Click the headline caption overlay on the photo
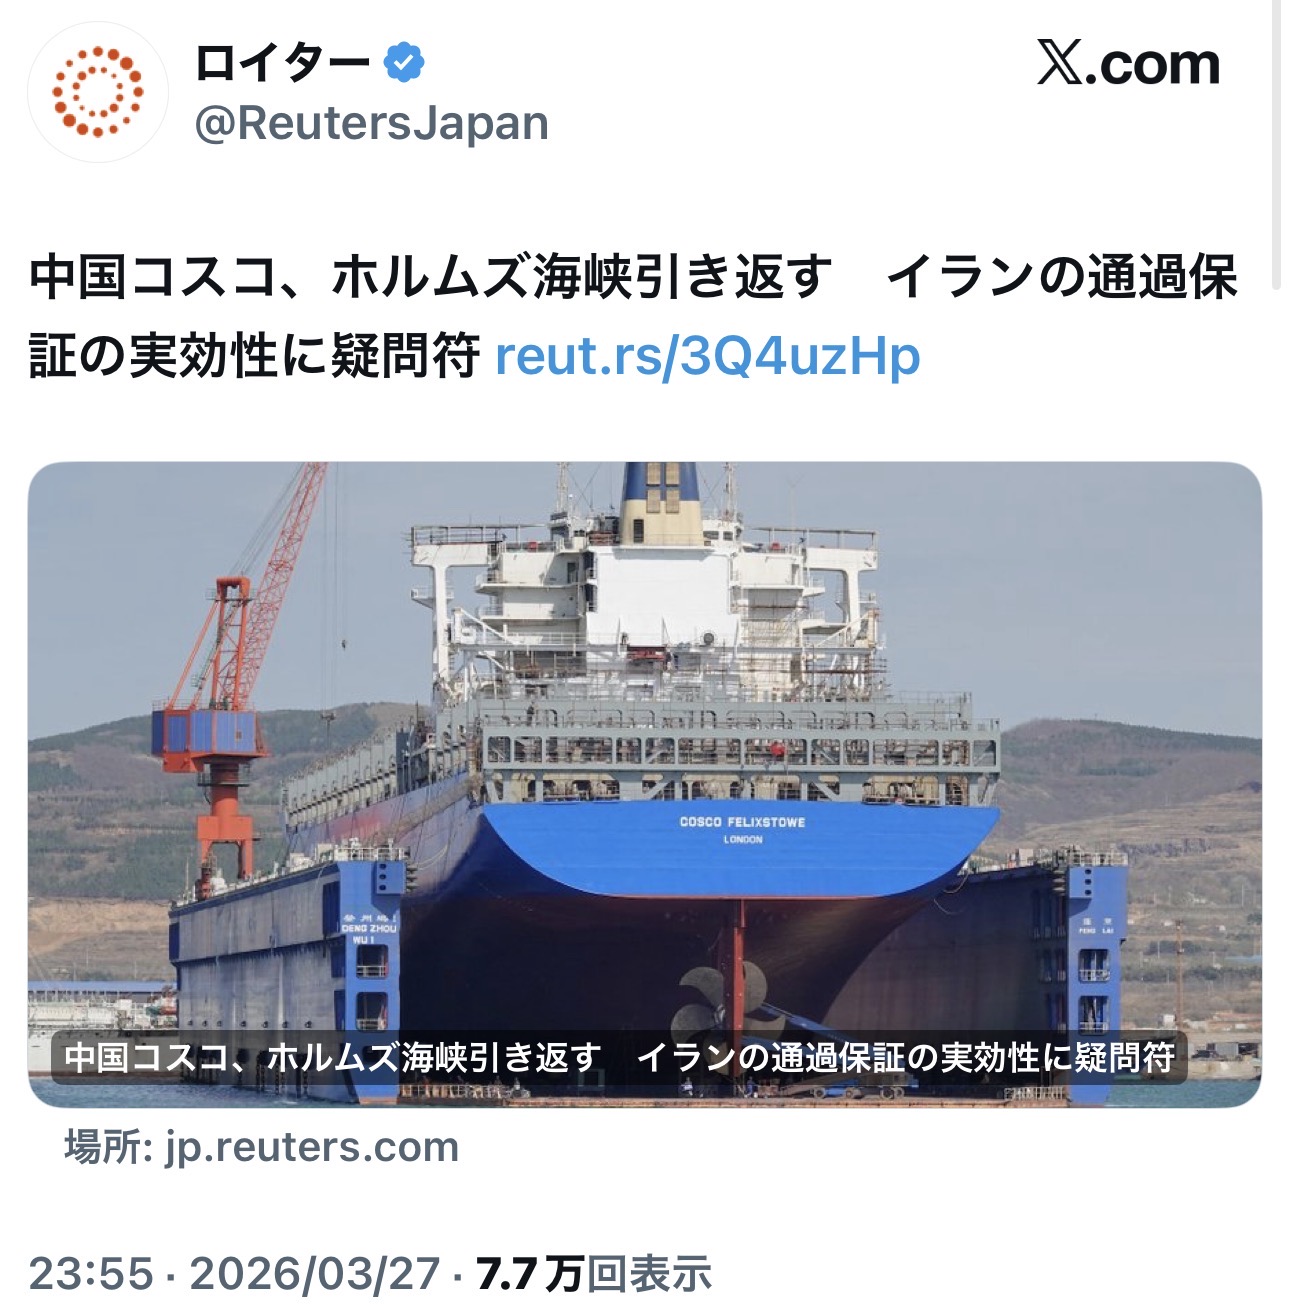This screenshot has width=1290, height=1305. click(x=619, y=1057)
